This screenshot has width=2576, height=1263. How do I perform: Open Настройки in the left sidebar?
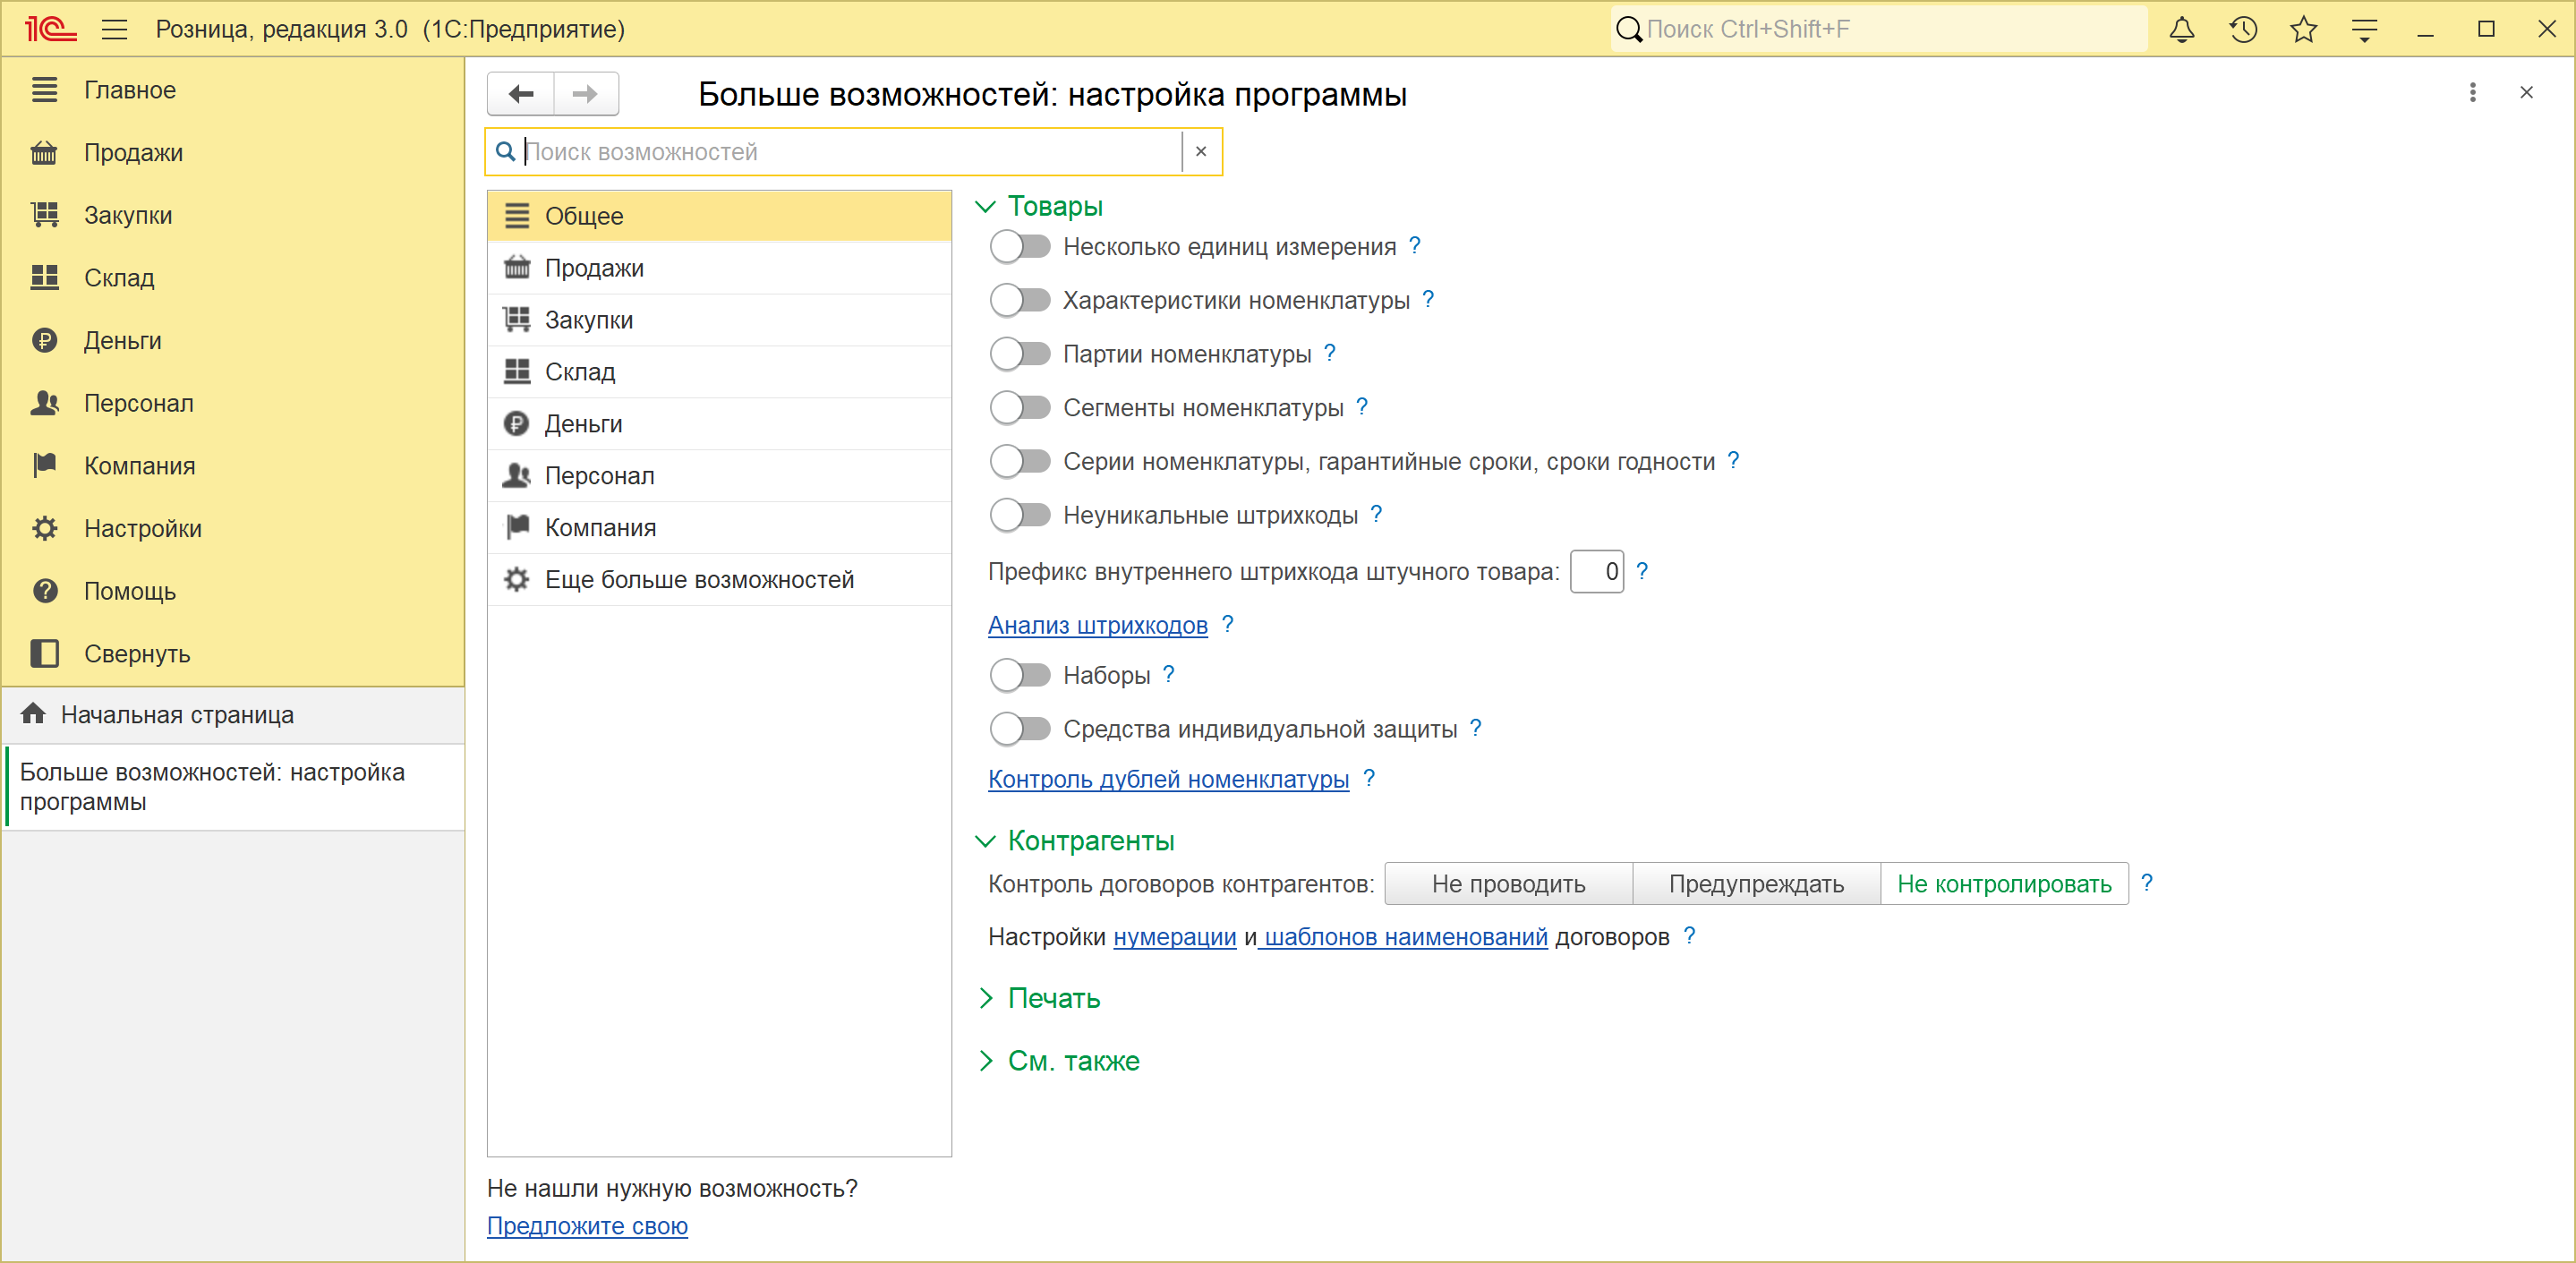click(232, 528)
